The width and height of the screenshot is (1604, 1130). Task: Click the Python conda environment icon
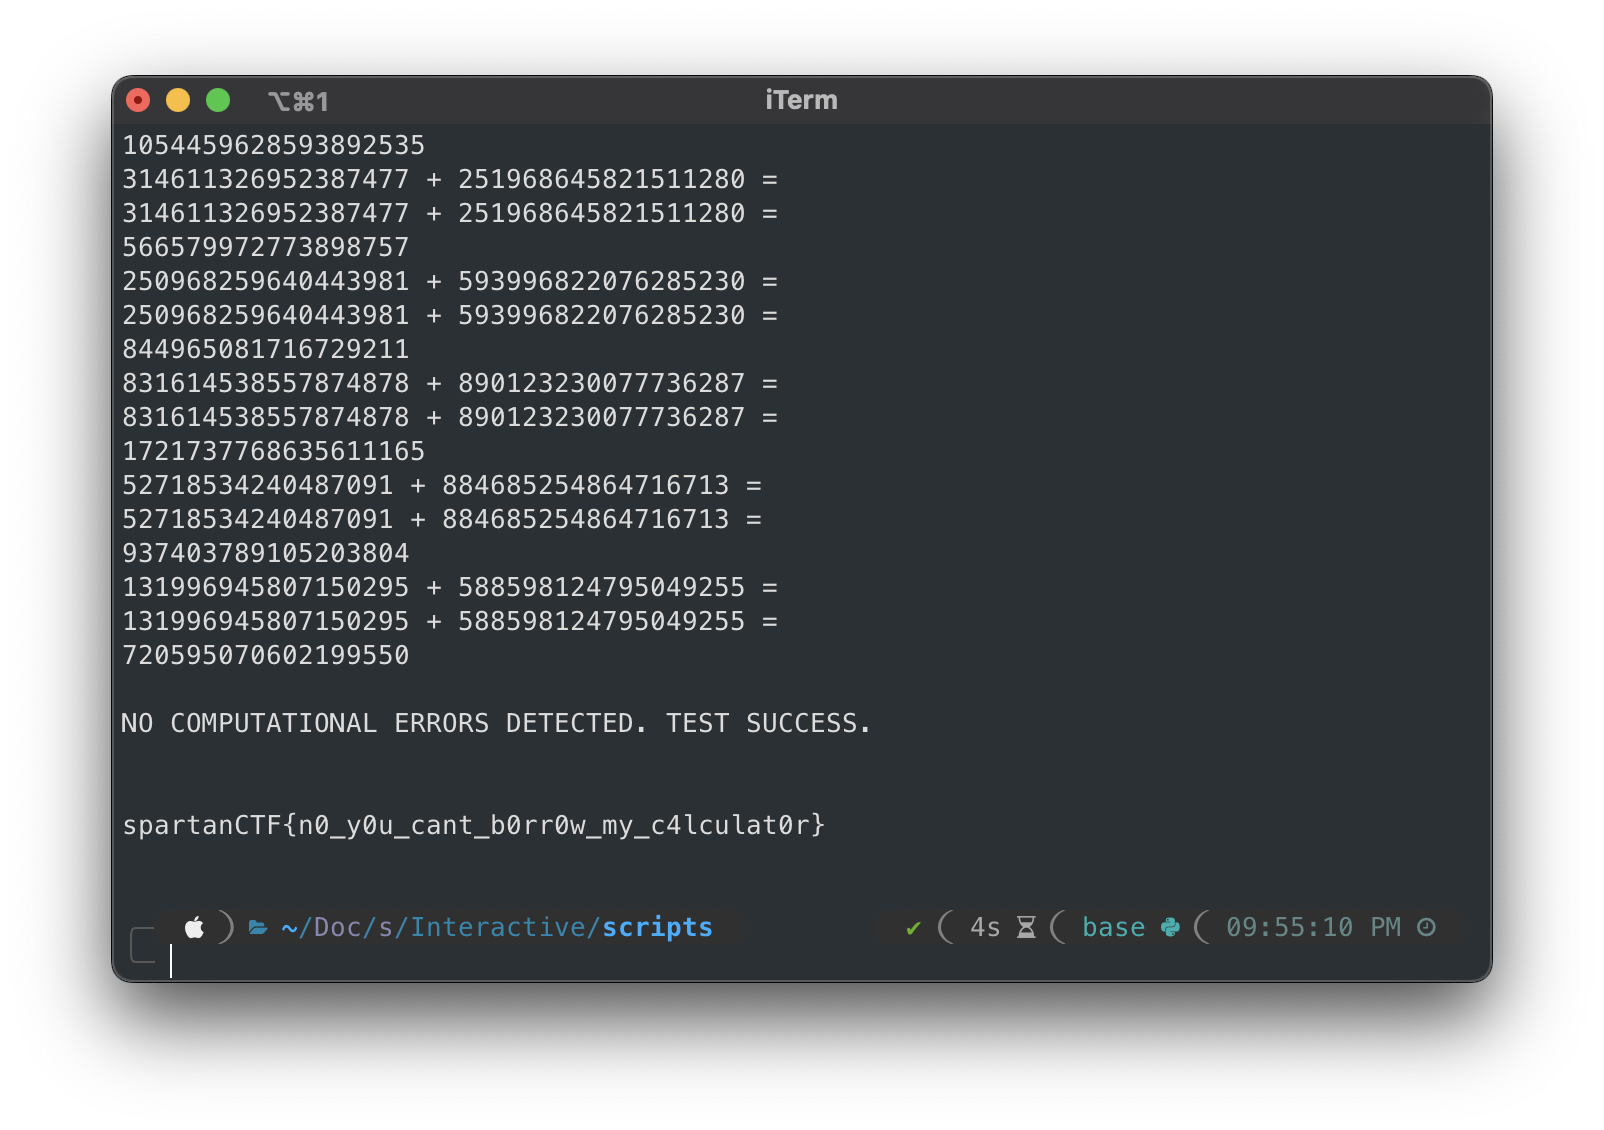[x=1170, y=928]
